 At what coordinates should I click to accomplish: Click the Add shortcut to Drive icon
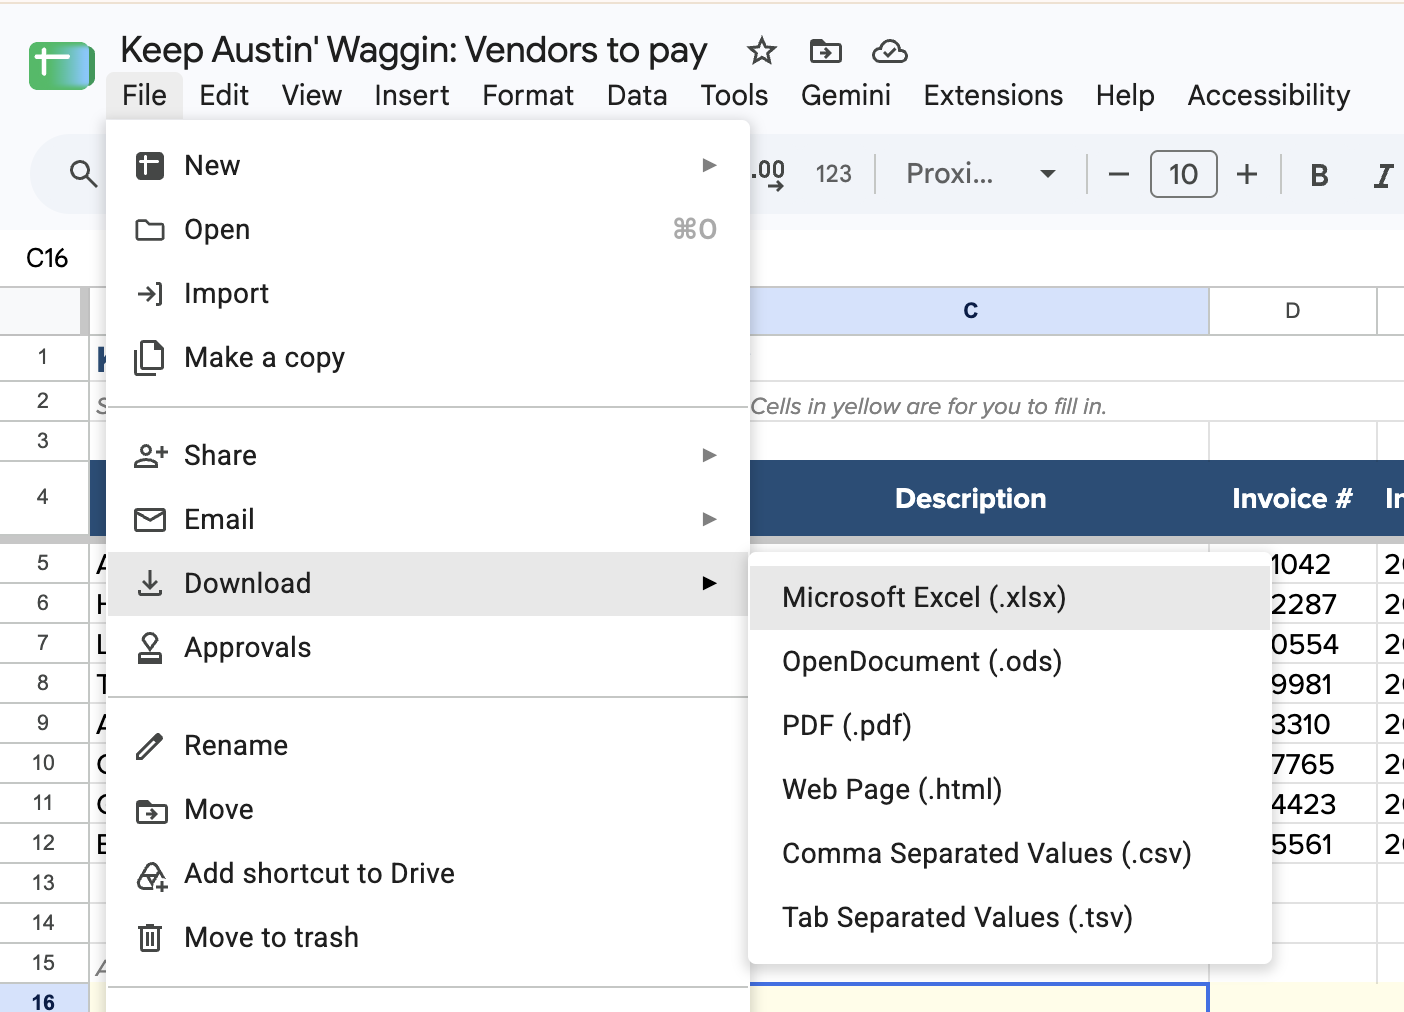pyautogui.click(x=151, y=875)
